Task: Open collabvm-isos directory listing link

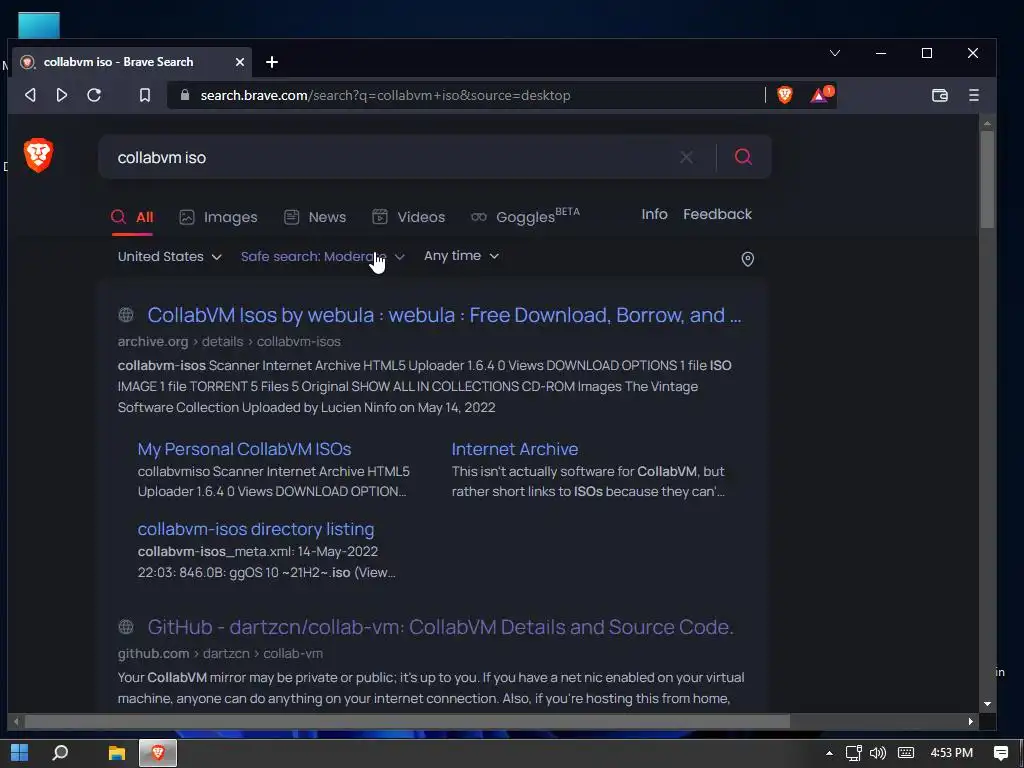Action: tap(256, 529)
